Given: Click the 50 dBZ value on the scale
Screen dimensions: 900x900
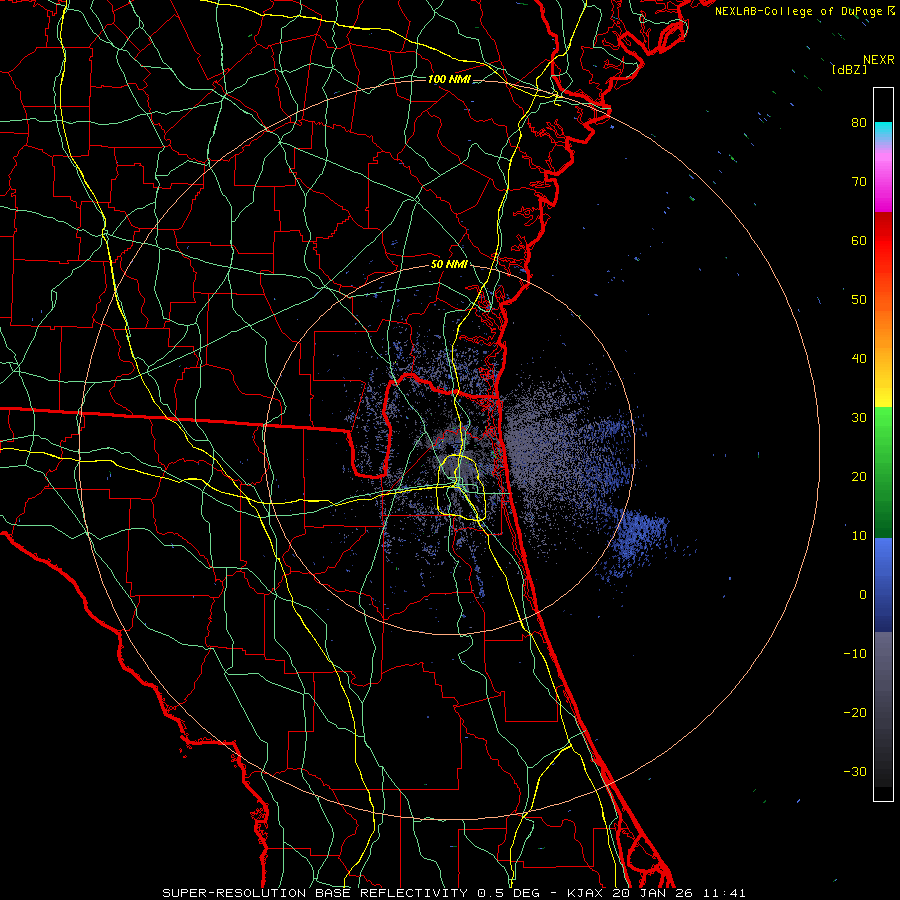Looking at the screenshot, I should pos(859,300).
